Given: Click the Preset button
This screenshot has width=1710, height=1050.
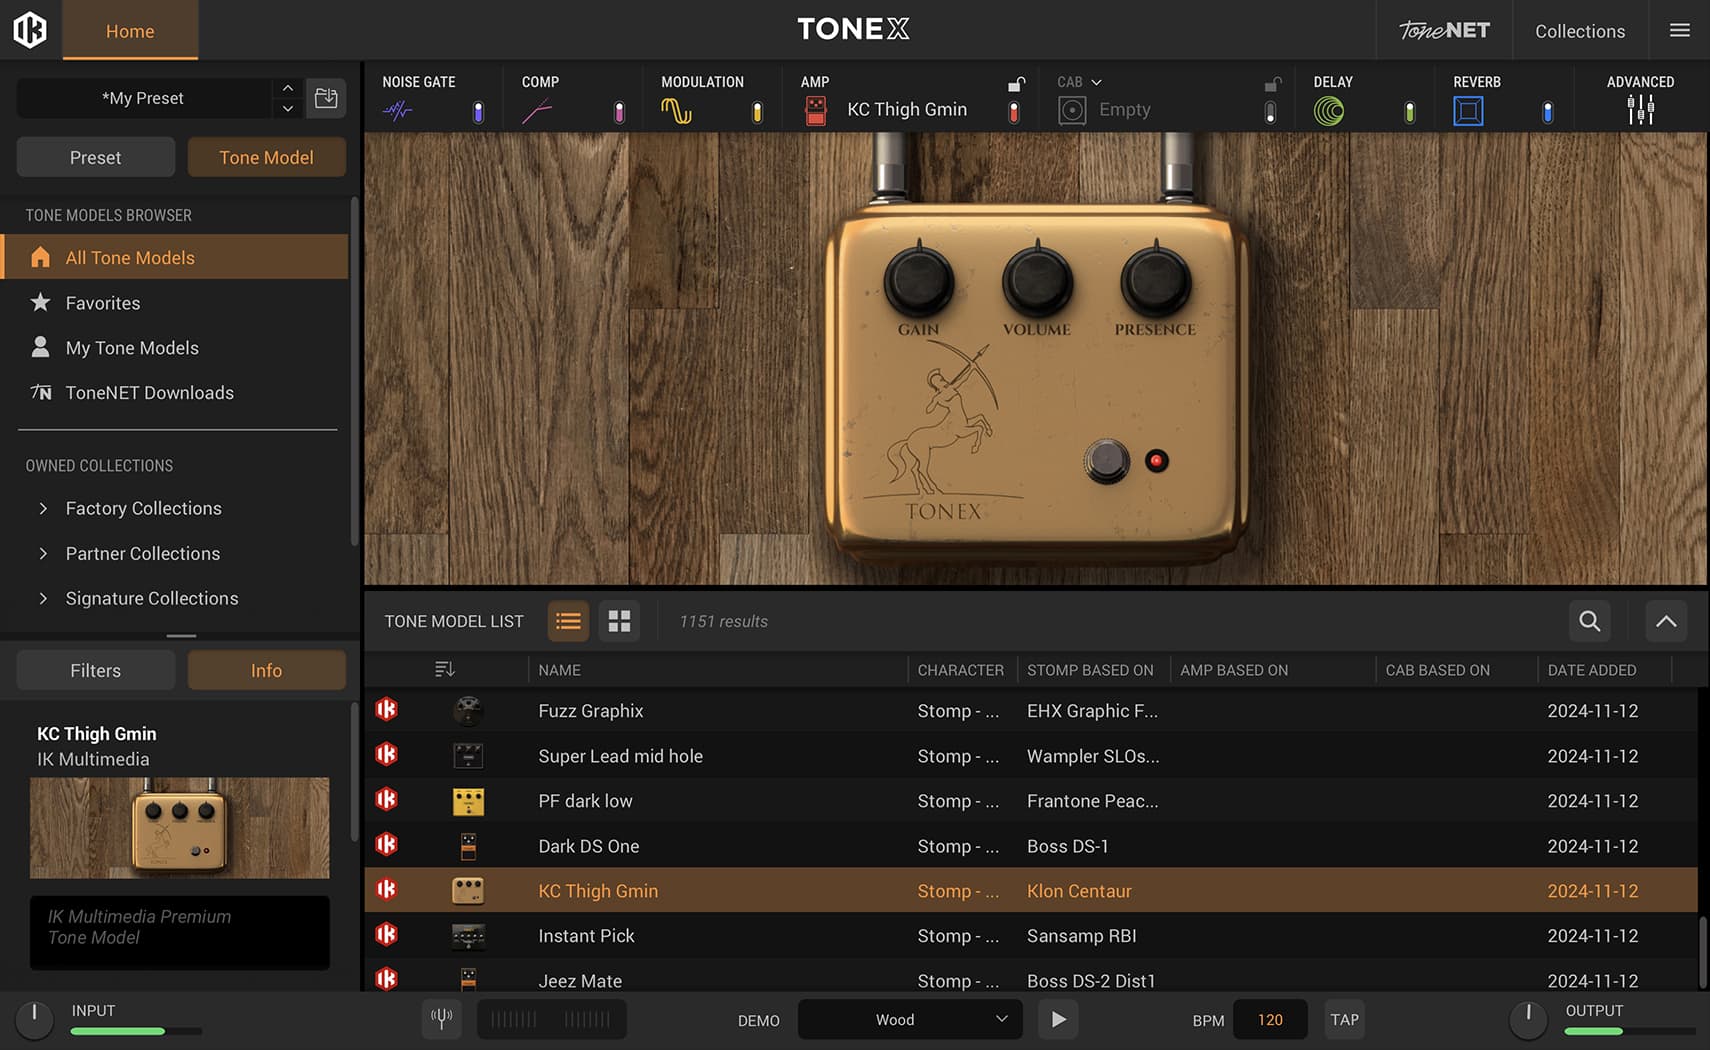Looking at the screenshot, I should pos(96,157).
